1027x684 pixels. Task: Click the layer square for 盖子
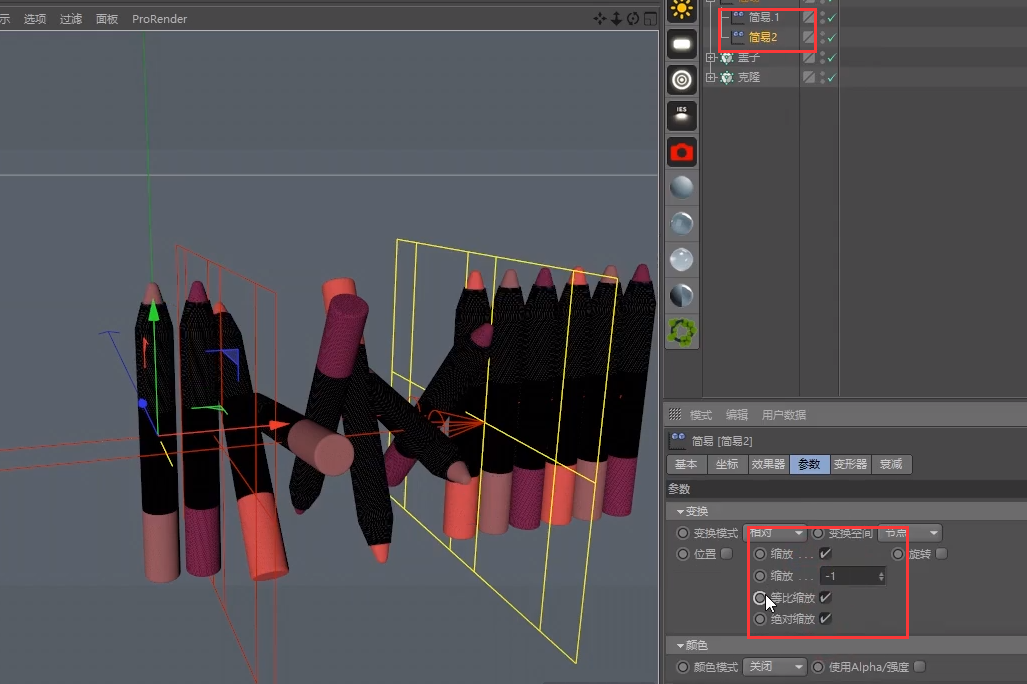809,58
